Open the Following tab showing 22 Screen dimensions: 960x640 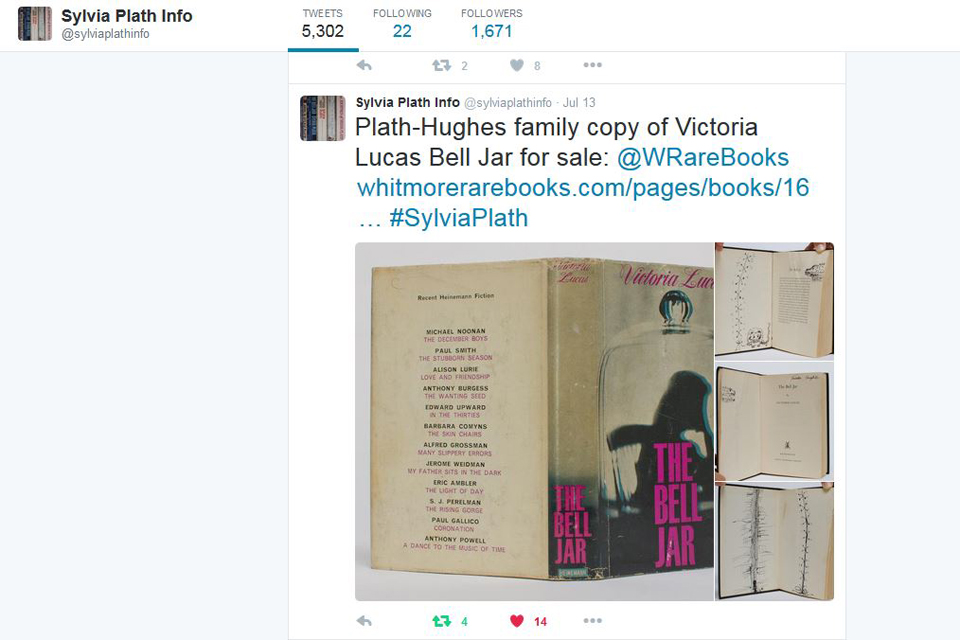tap(402, 24)
